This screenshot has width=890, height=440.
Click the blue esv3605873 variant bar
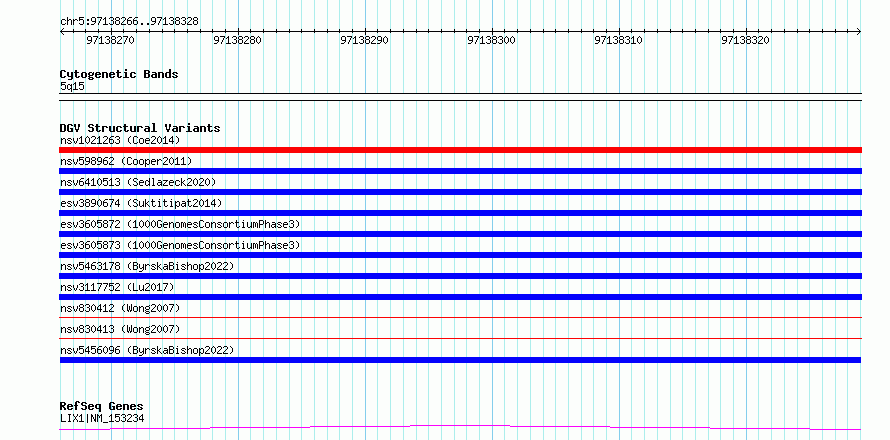pos(460,255)
